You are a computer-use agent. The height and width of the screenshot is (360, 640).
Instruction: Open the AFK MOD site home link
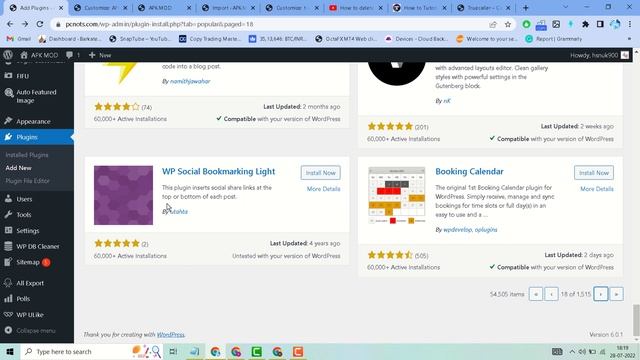coord(39,55)
